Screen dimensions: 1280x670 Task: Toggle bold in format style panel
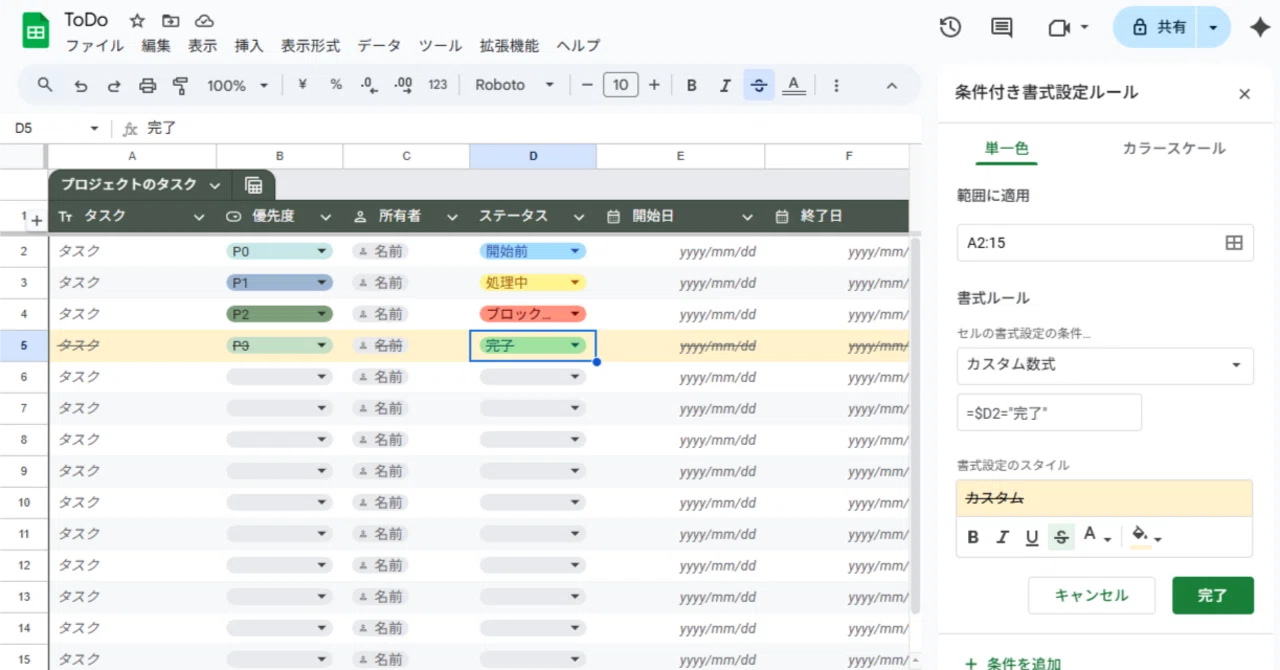973,538
